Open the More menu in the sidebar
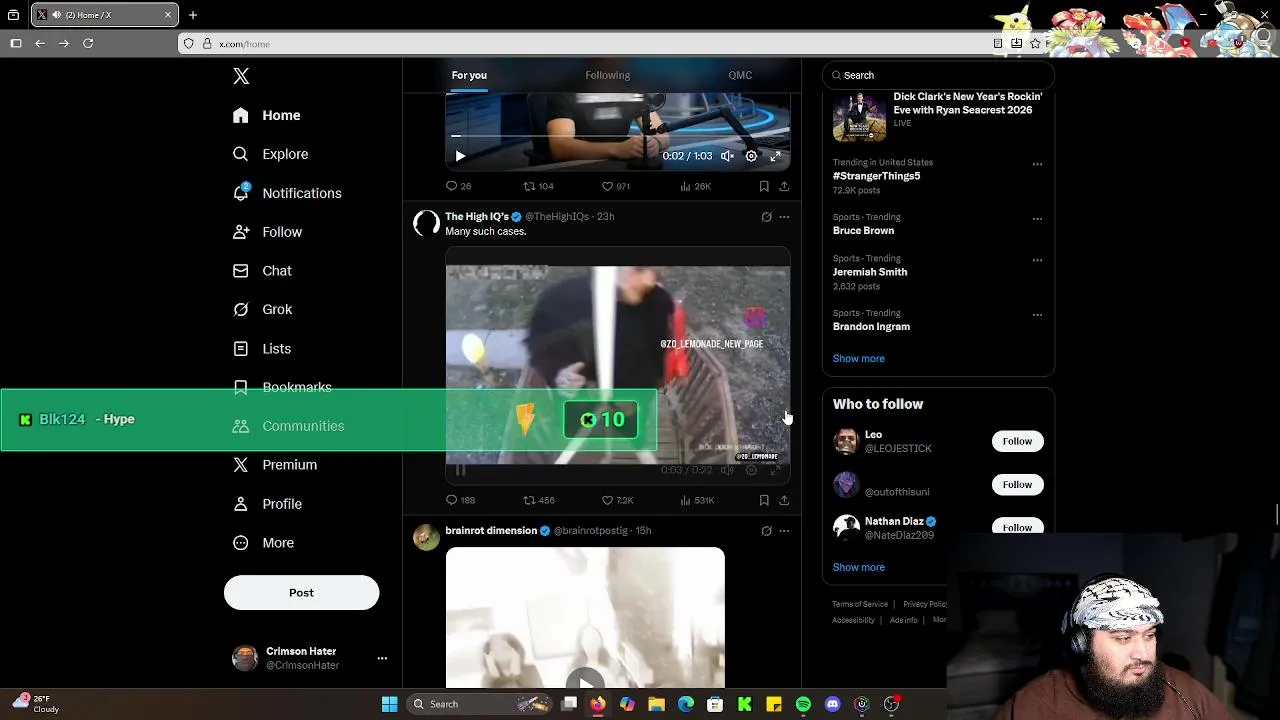This screenshot has width=1280, height=720. click(263, 543)
